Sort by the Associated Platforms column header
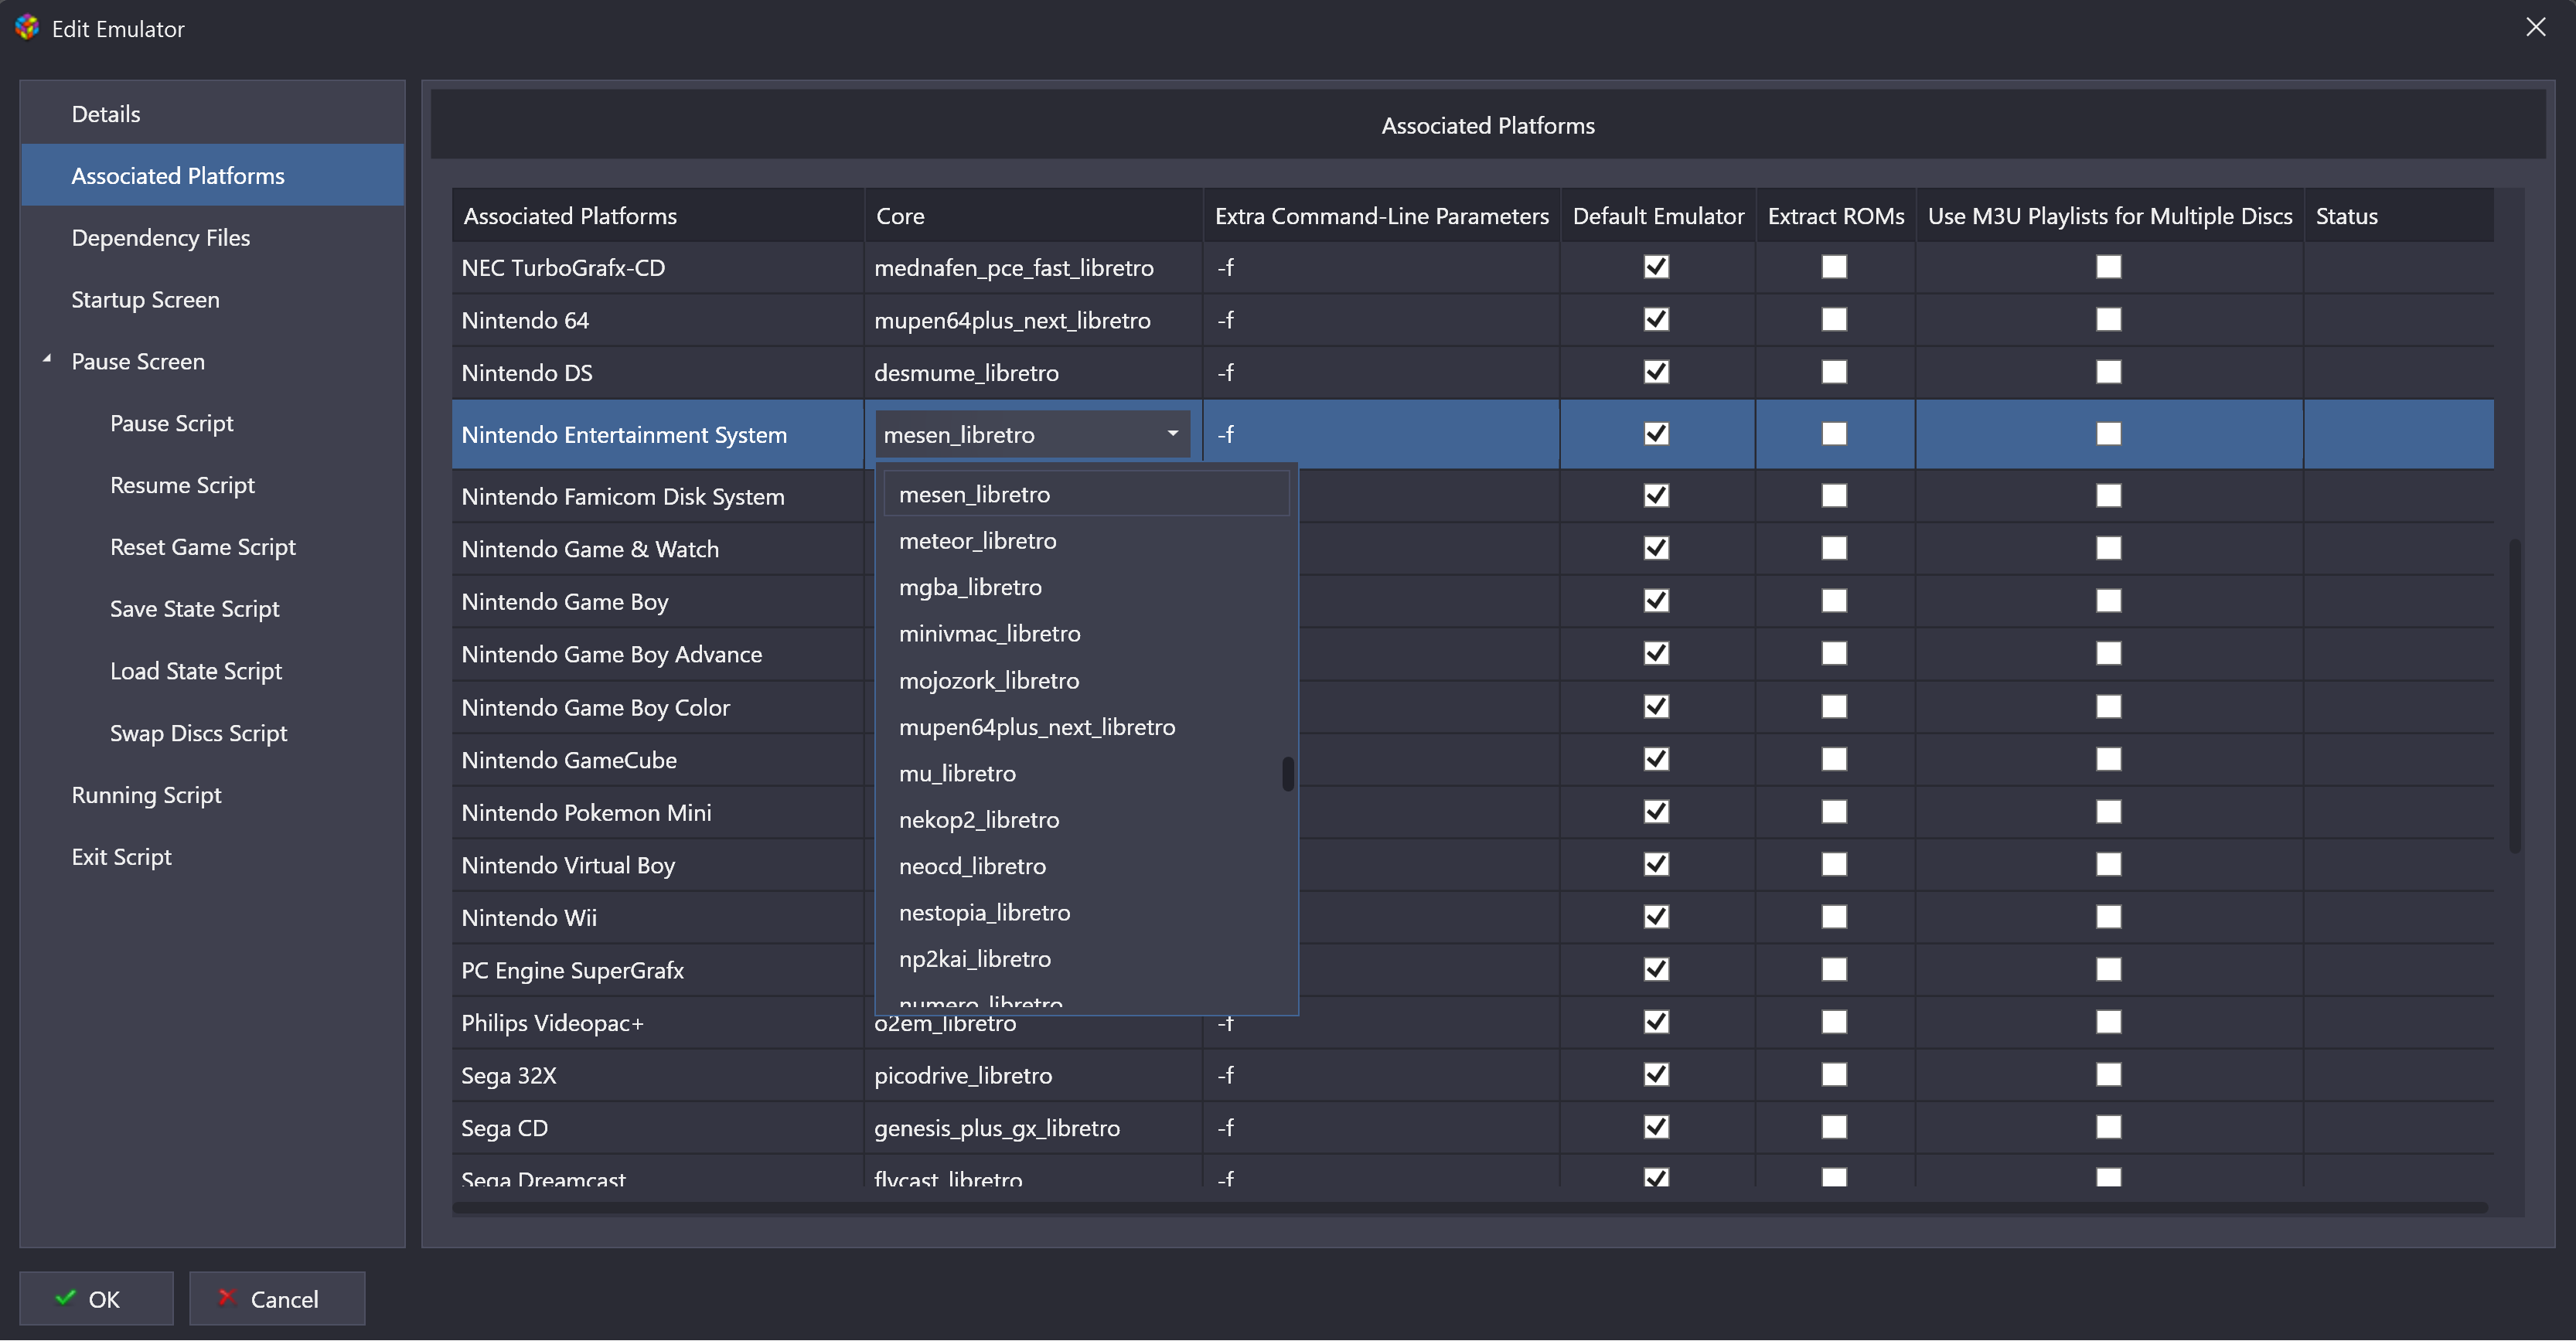The width and height of the screenshot is (2576, 1341). (658, 216)
